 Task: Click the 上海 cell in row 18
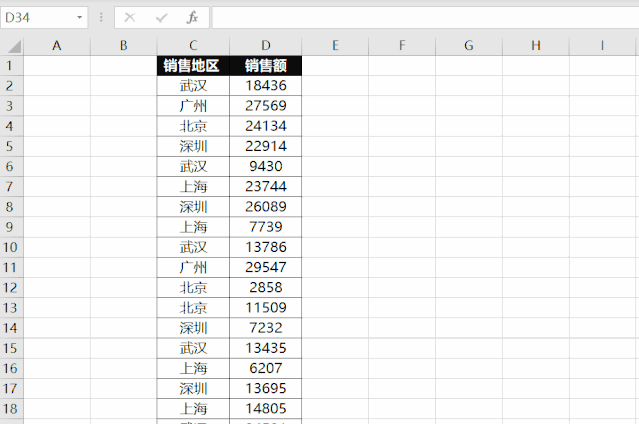pos(193,409)
